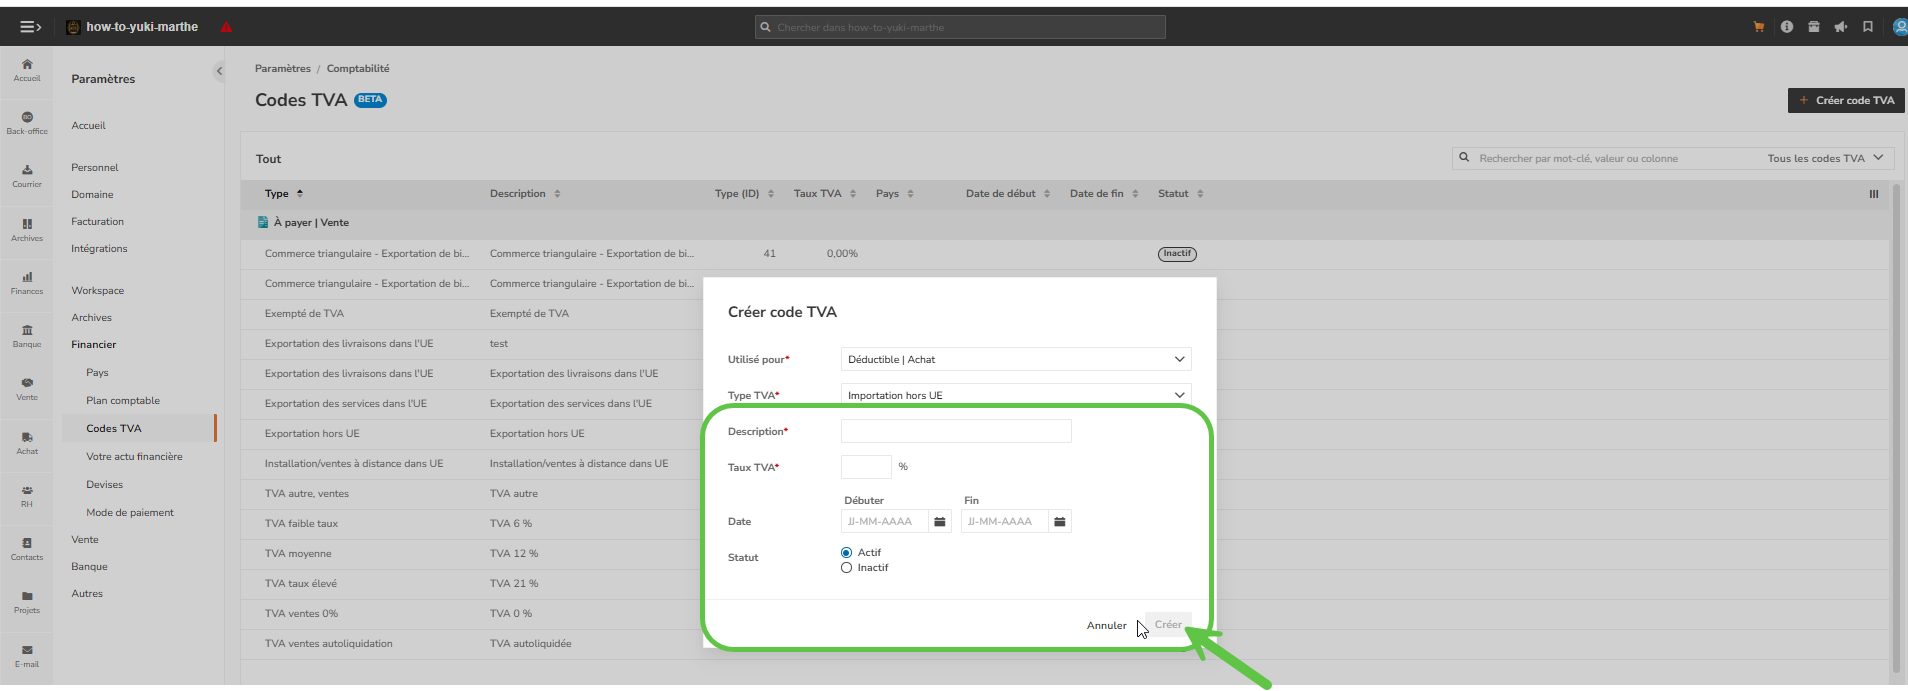Open the bookmark icon in header

[x=1868, y=27]
